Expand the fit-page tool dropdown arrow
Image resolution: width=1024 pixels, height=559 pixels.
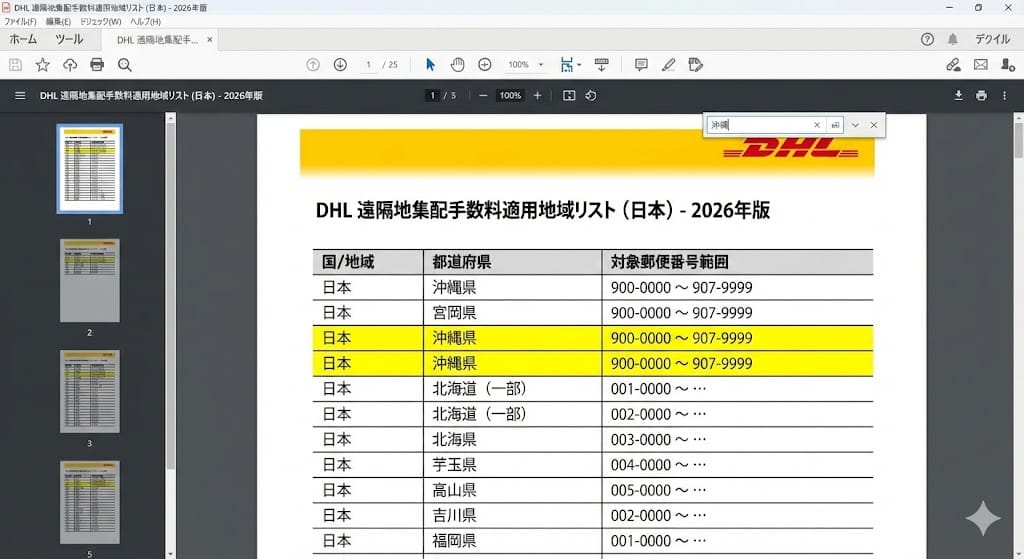(579, 65)
